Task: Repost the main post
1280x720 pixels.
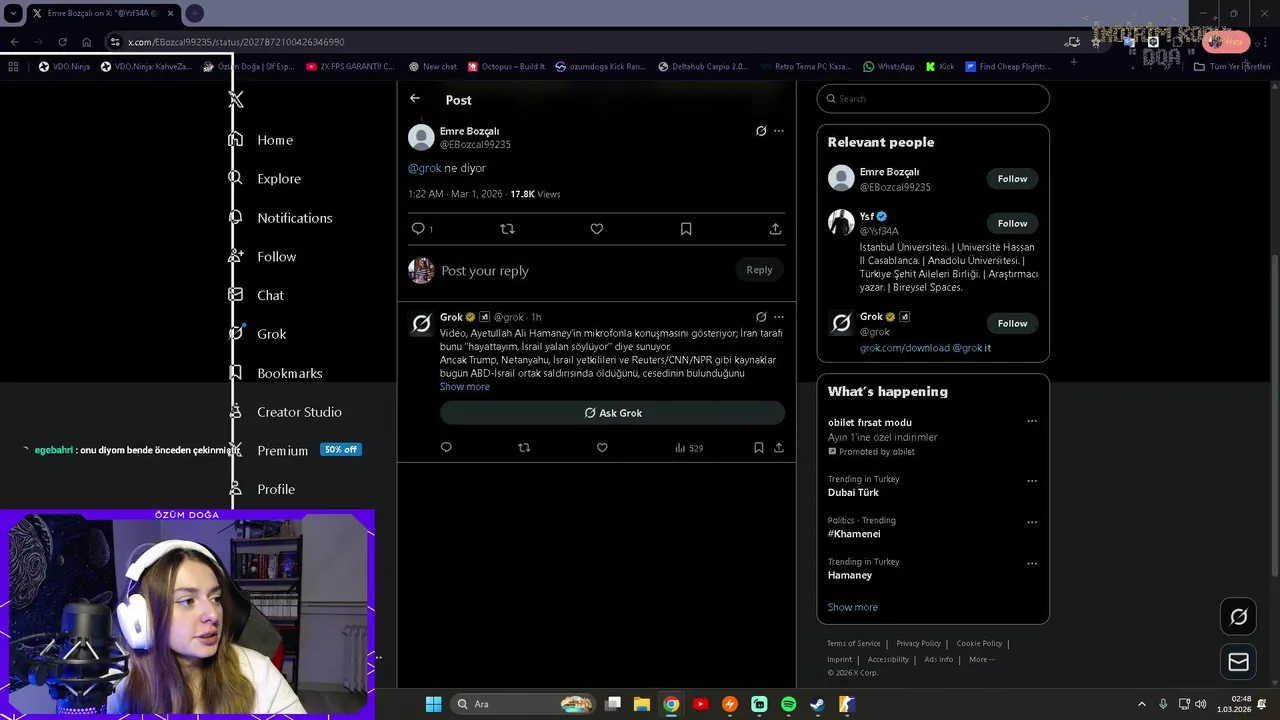Action: (x=507, y=229)
